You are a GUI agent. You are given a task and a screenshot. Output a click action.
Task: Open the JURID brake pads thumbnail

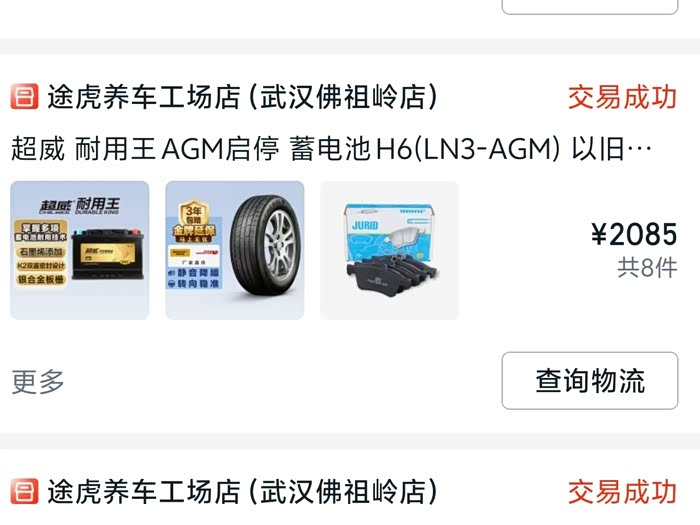[x=389, y=250]
